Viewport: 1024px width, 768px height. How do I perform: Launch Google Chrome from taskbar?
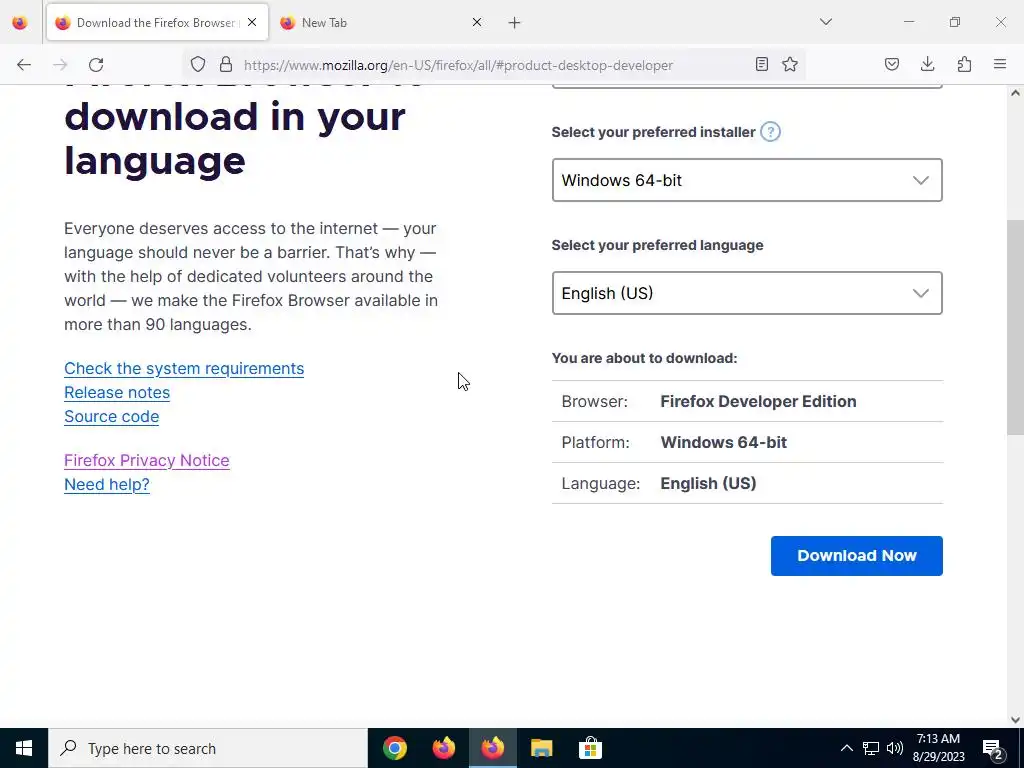[x=395, y=748]
